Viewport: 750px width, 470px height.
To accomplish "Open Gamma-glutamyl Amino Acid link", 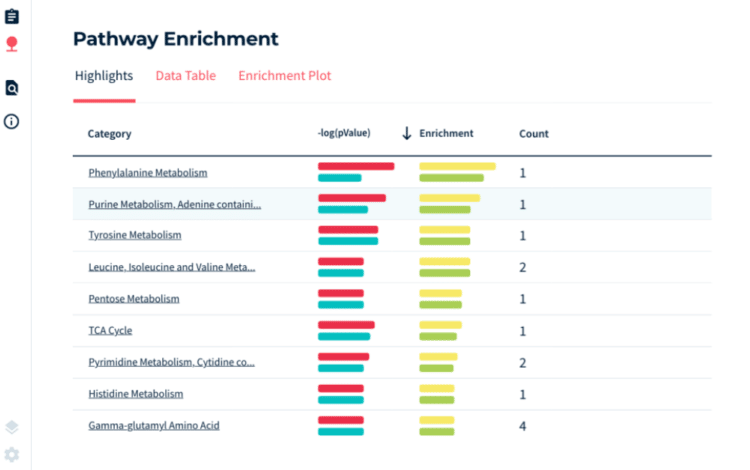I will 153,425.
